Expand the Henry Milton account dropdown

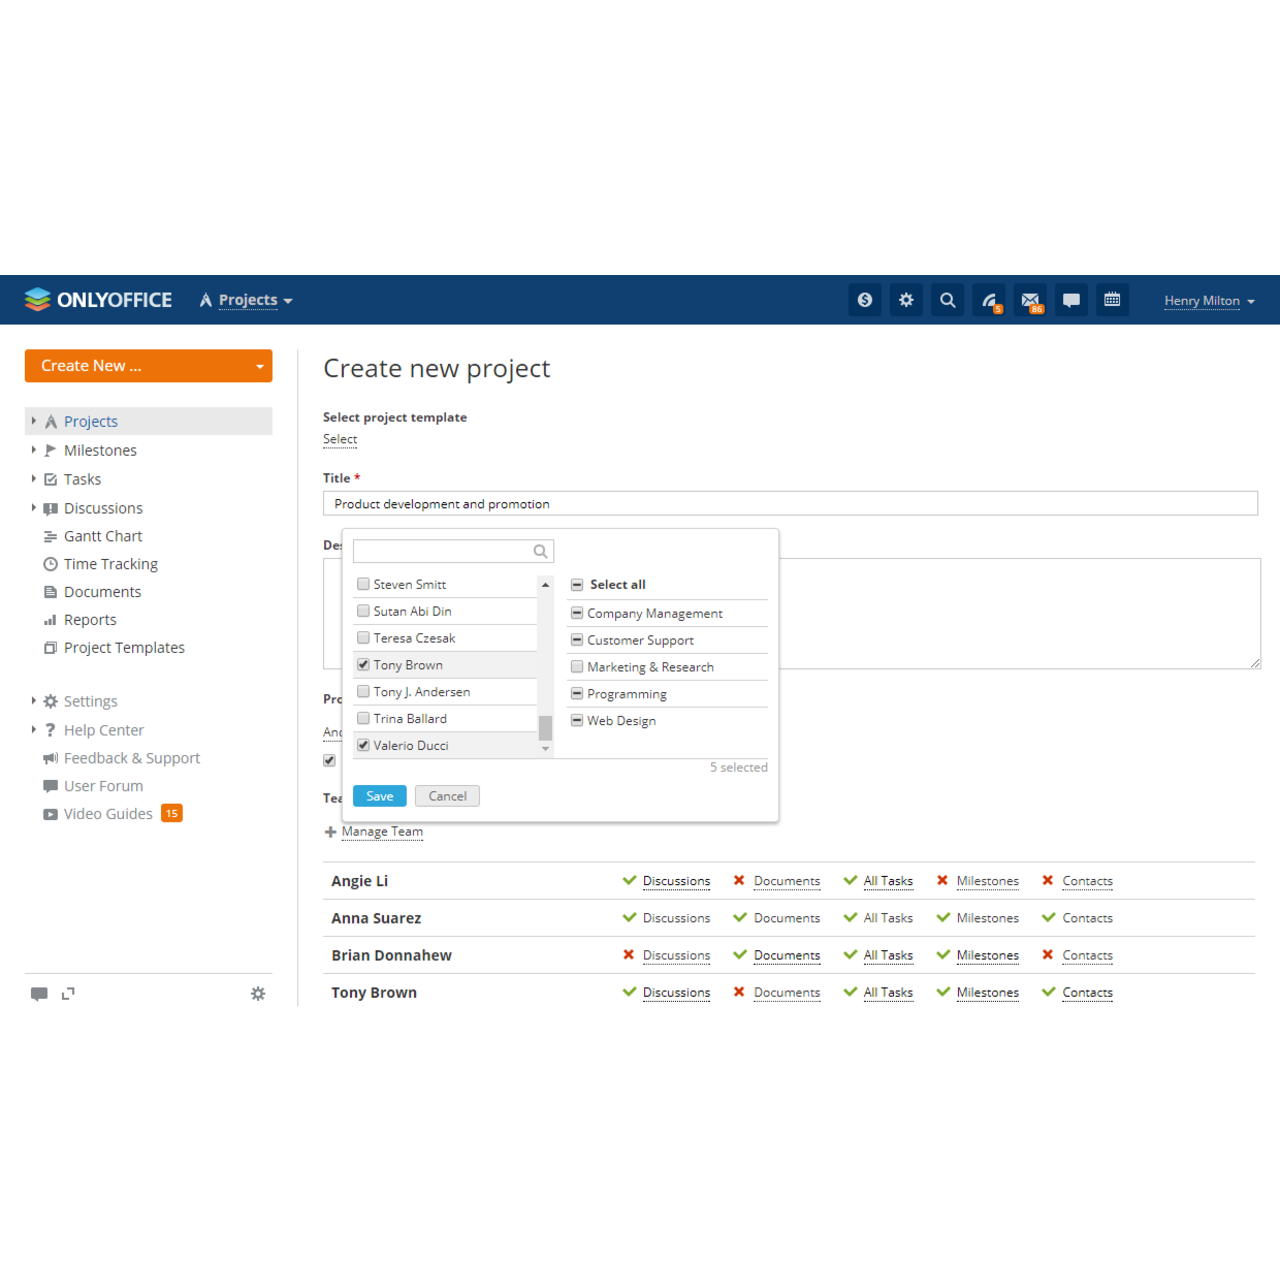(1208, 300)
